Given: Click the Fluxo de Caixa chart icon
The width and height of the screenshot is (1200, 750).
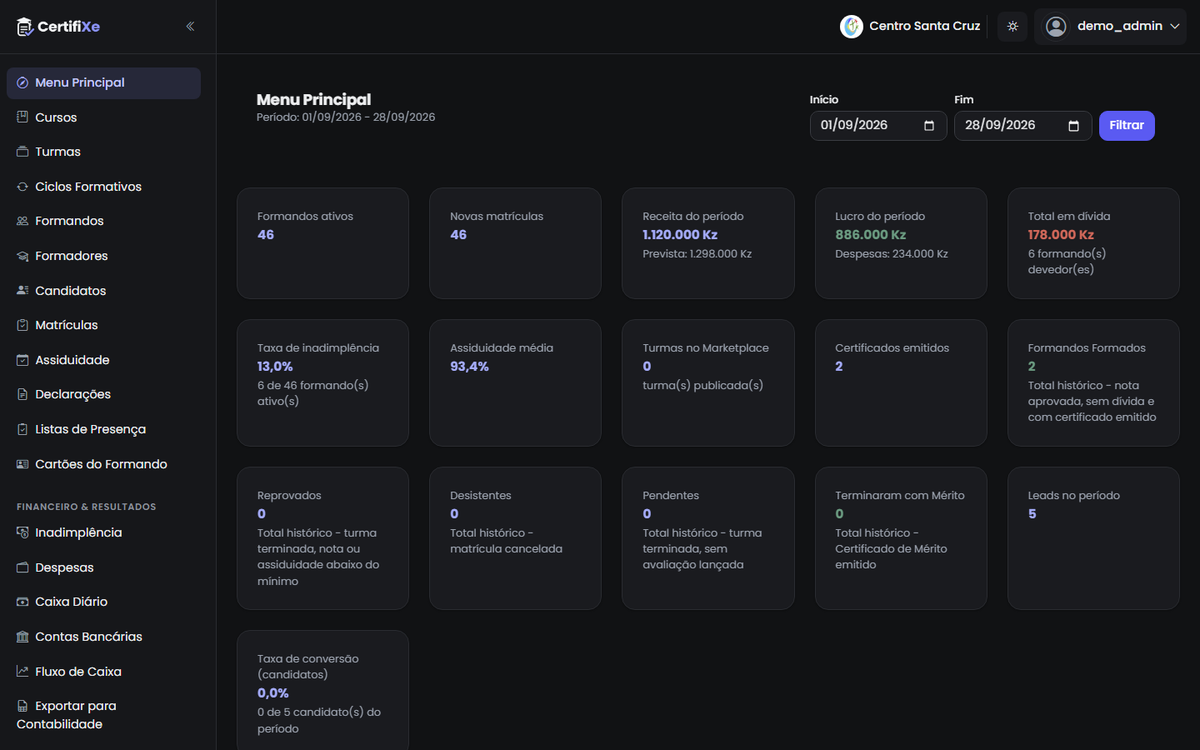Looking at the screenshot, I should pos(23,672).
